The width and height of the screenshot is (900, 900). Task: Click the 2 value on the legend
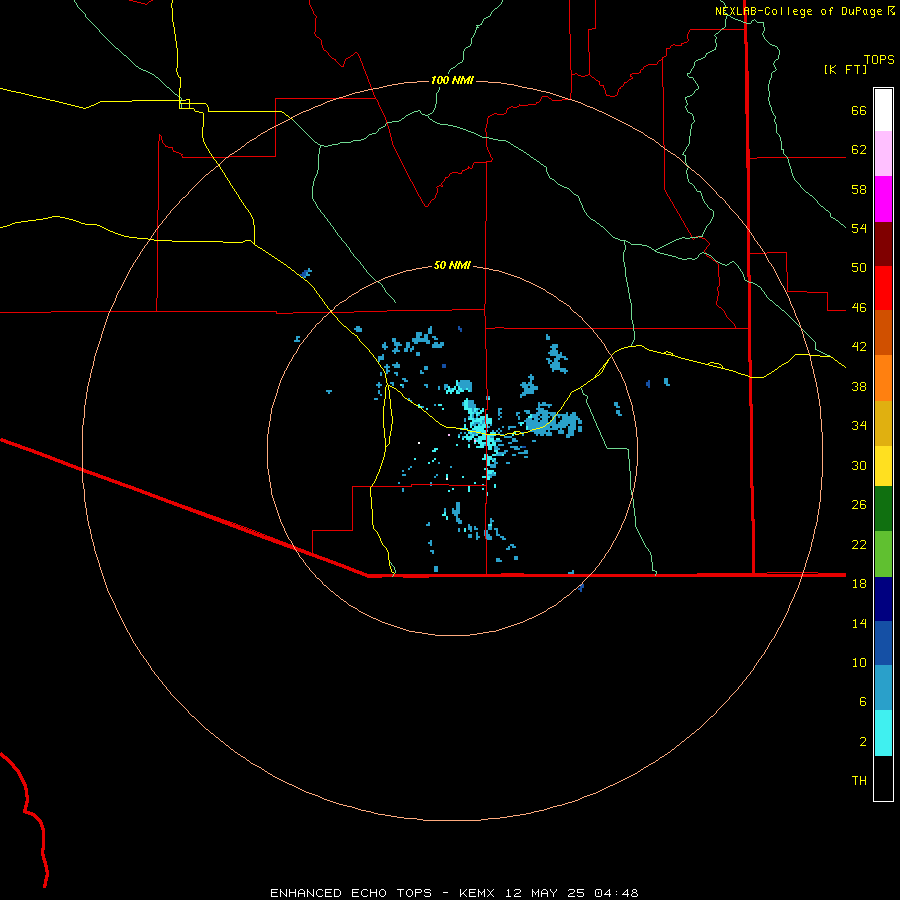pos(863,742)
